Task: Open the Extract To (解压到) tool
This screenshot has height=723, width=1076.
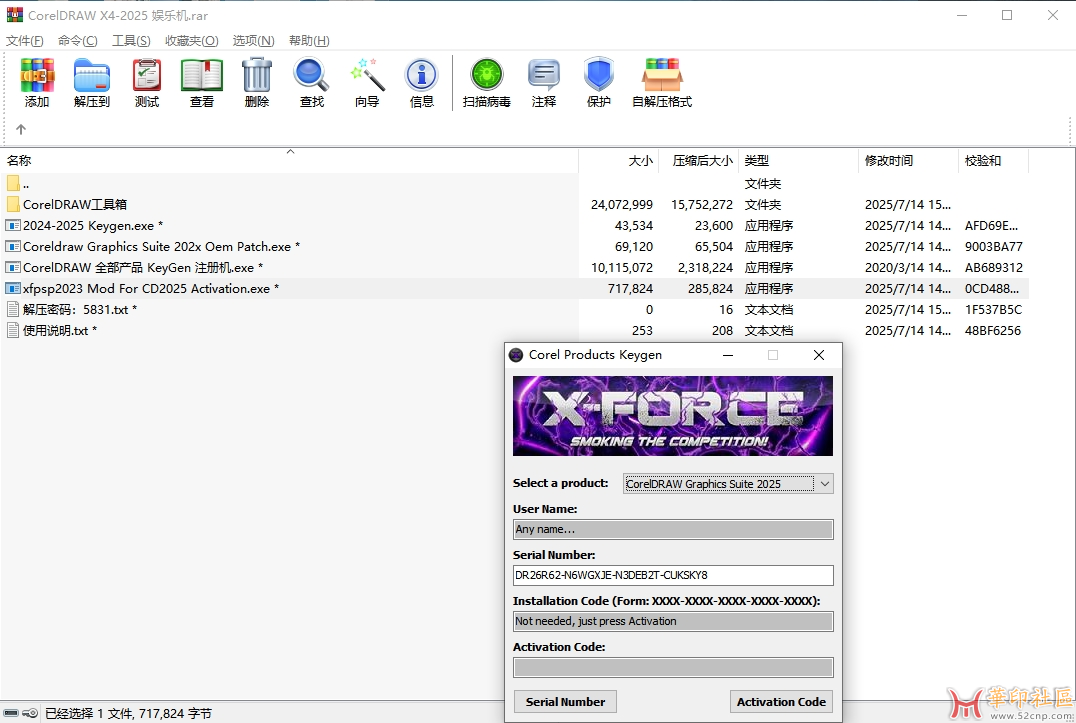Action: click(92, 75)
